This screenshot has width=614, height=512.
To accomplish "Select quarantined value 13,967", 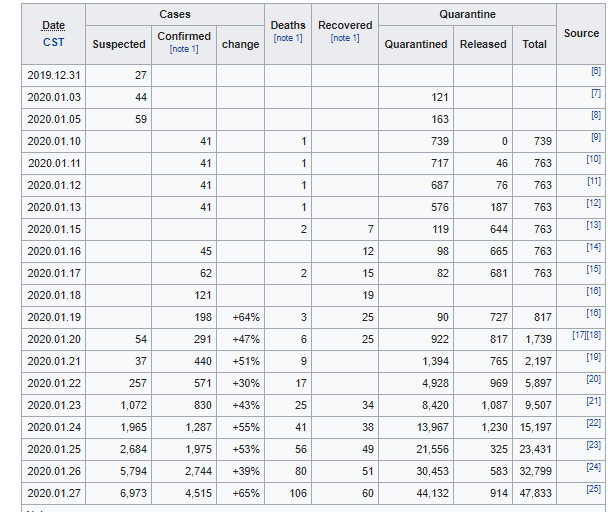I will pyautogui.click(x=432, y=427).
